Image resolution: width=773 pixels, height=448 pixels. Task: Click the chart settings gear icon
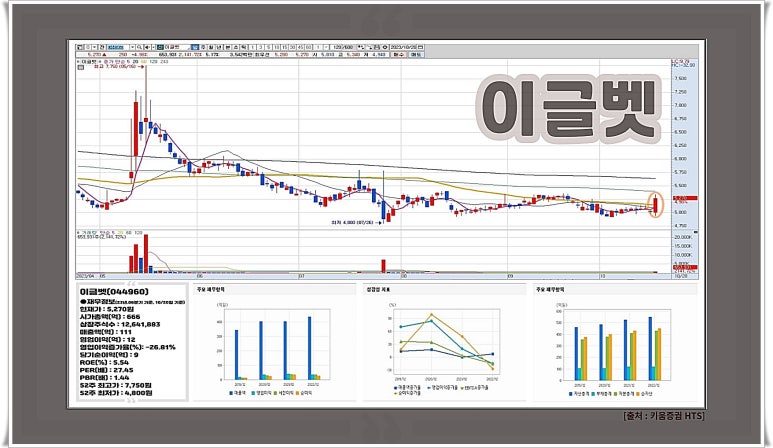385,47
